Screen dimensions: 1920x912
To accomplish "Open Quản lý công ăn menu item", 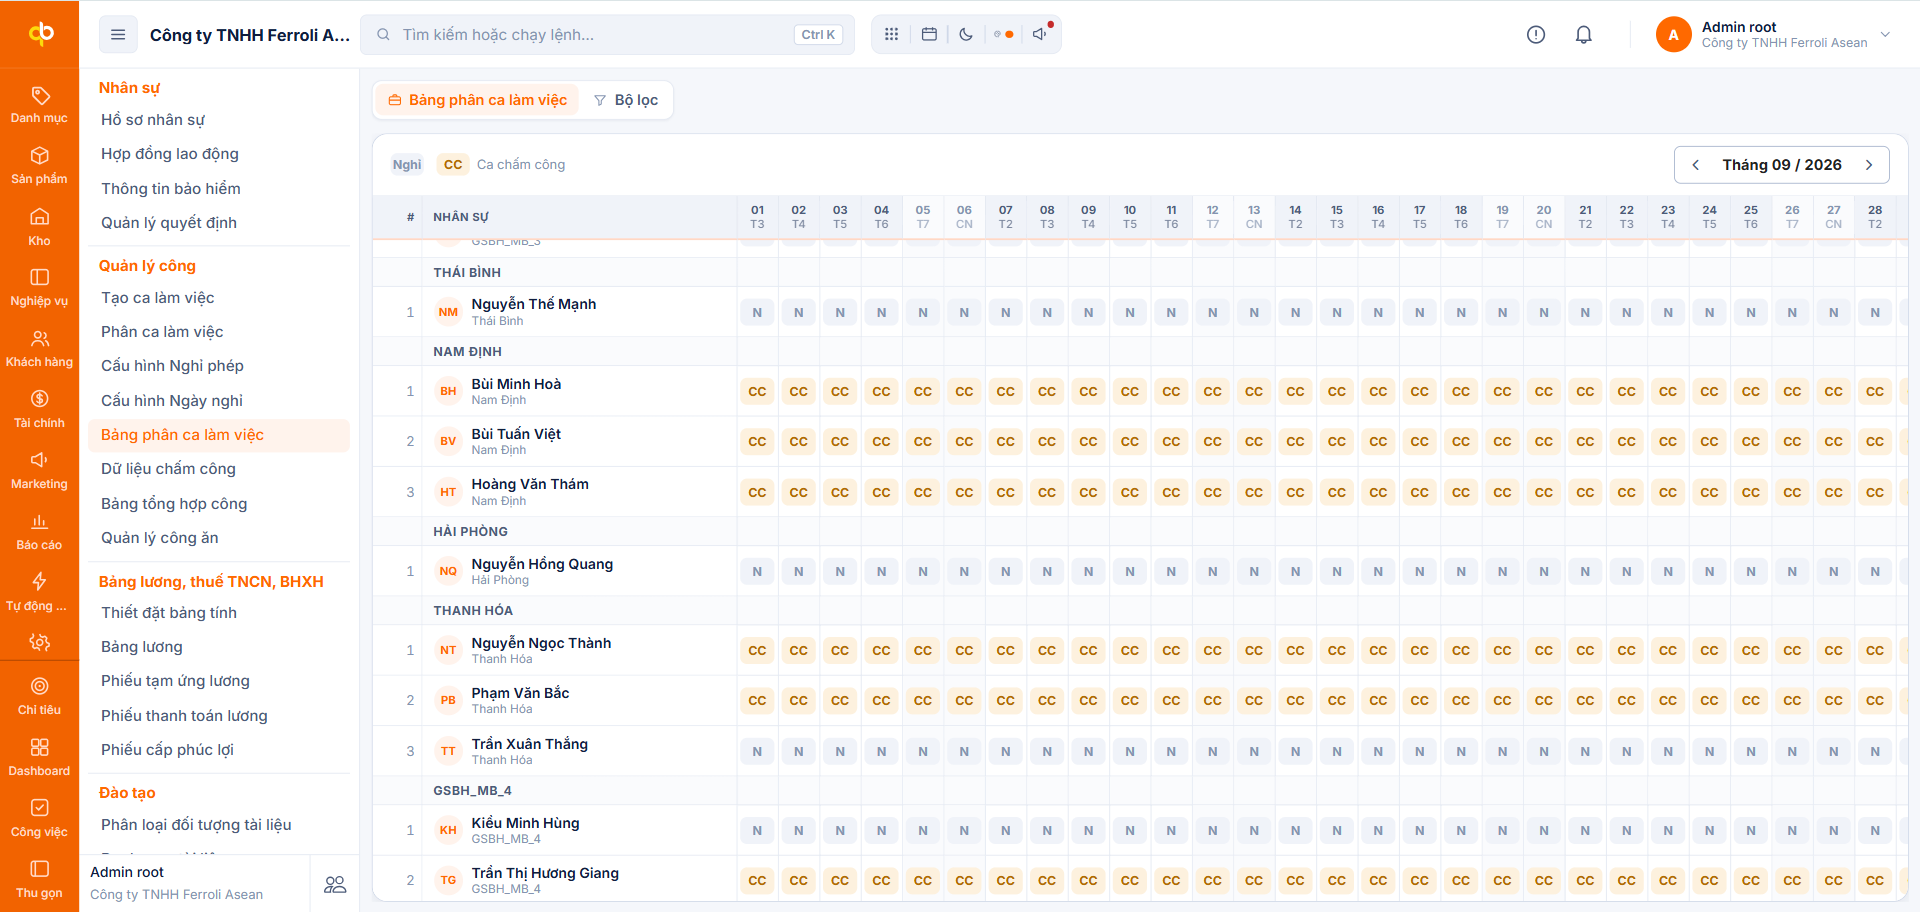I will (x=160, y=538).
